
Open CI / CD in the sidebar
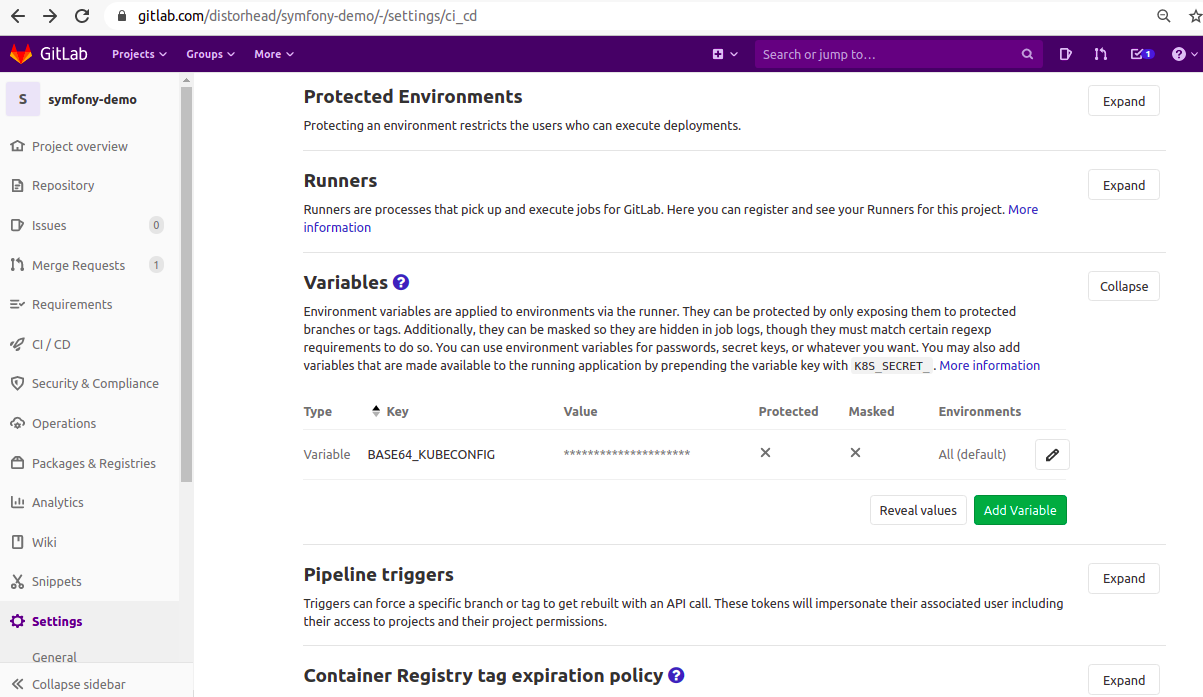(x=51, y=344)
